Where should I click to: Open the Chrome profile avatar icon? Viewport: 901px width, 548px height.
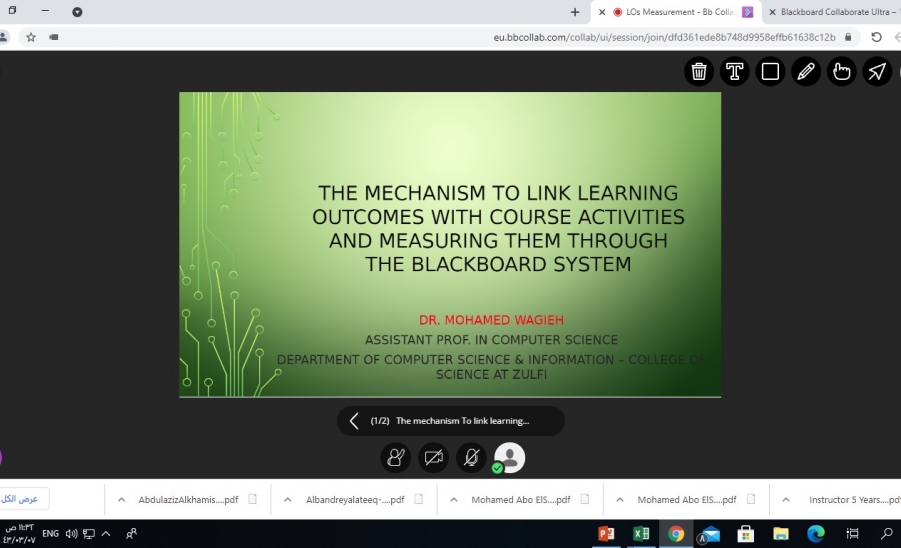pos(3,37)
